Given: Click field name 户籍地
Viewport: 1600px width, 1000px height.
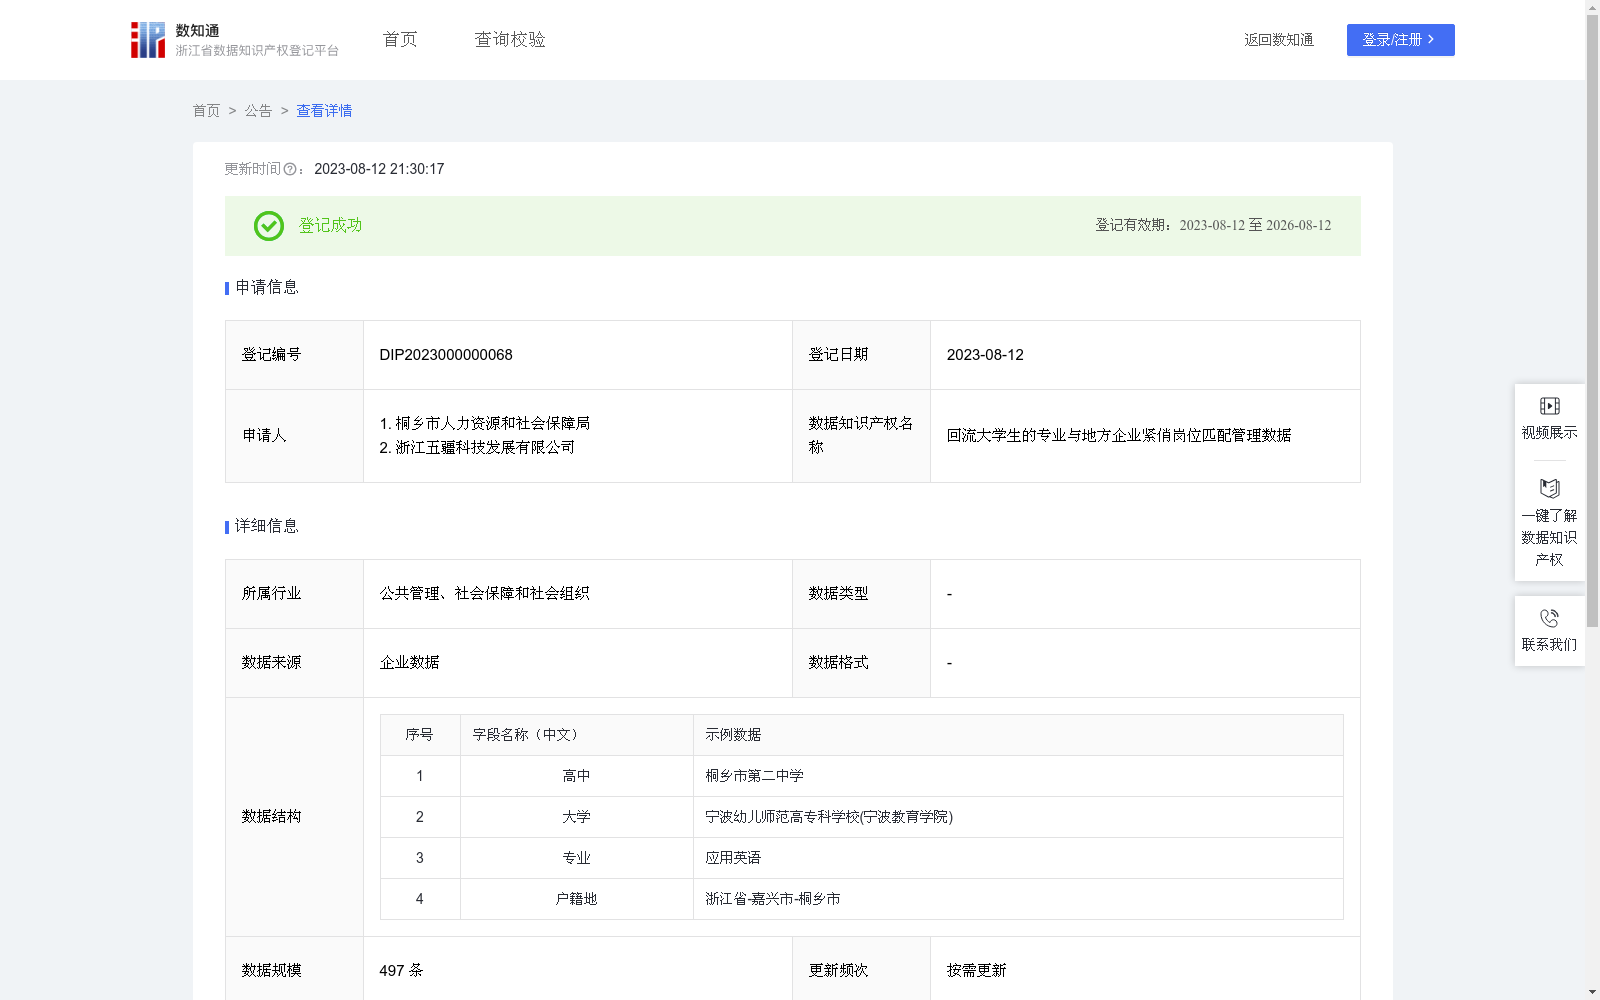Looking at the screenshot, I should 576,899.
